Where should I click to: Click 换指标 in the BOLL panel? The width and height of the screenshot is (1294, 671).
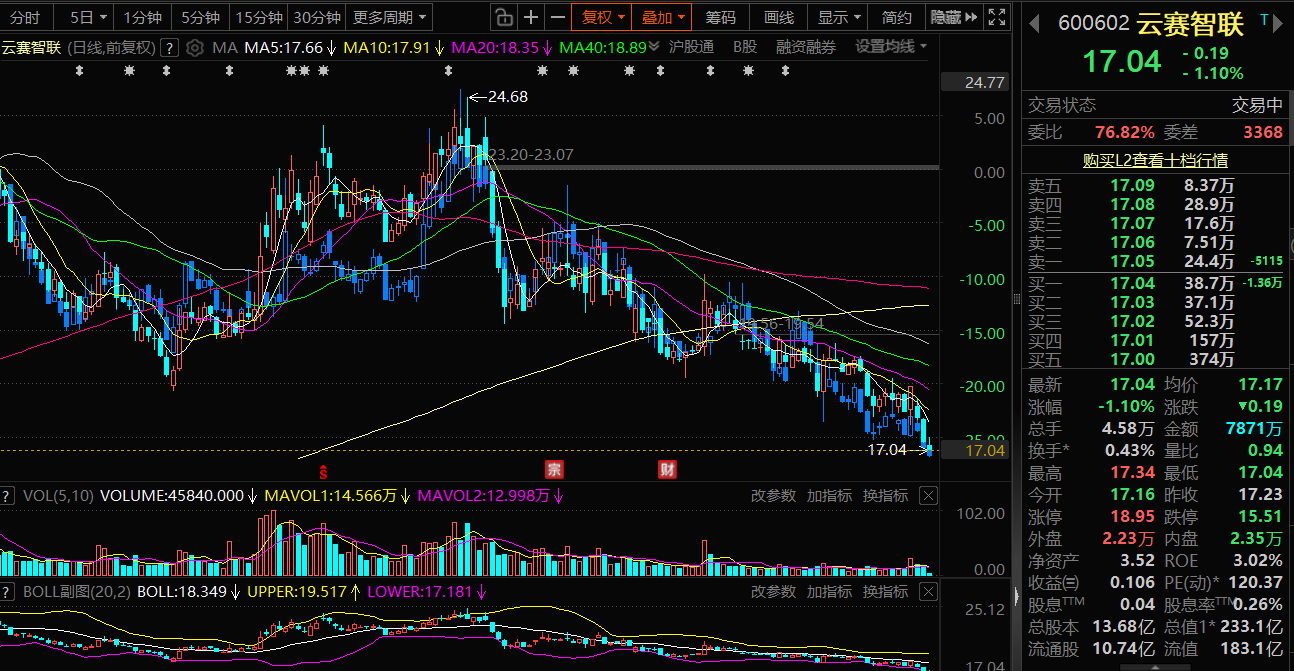click(886, 591)
